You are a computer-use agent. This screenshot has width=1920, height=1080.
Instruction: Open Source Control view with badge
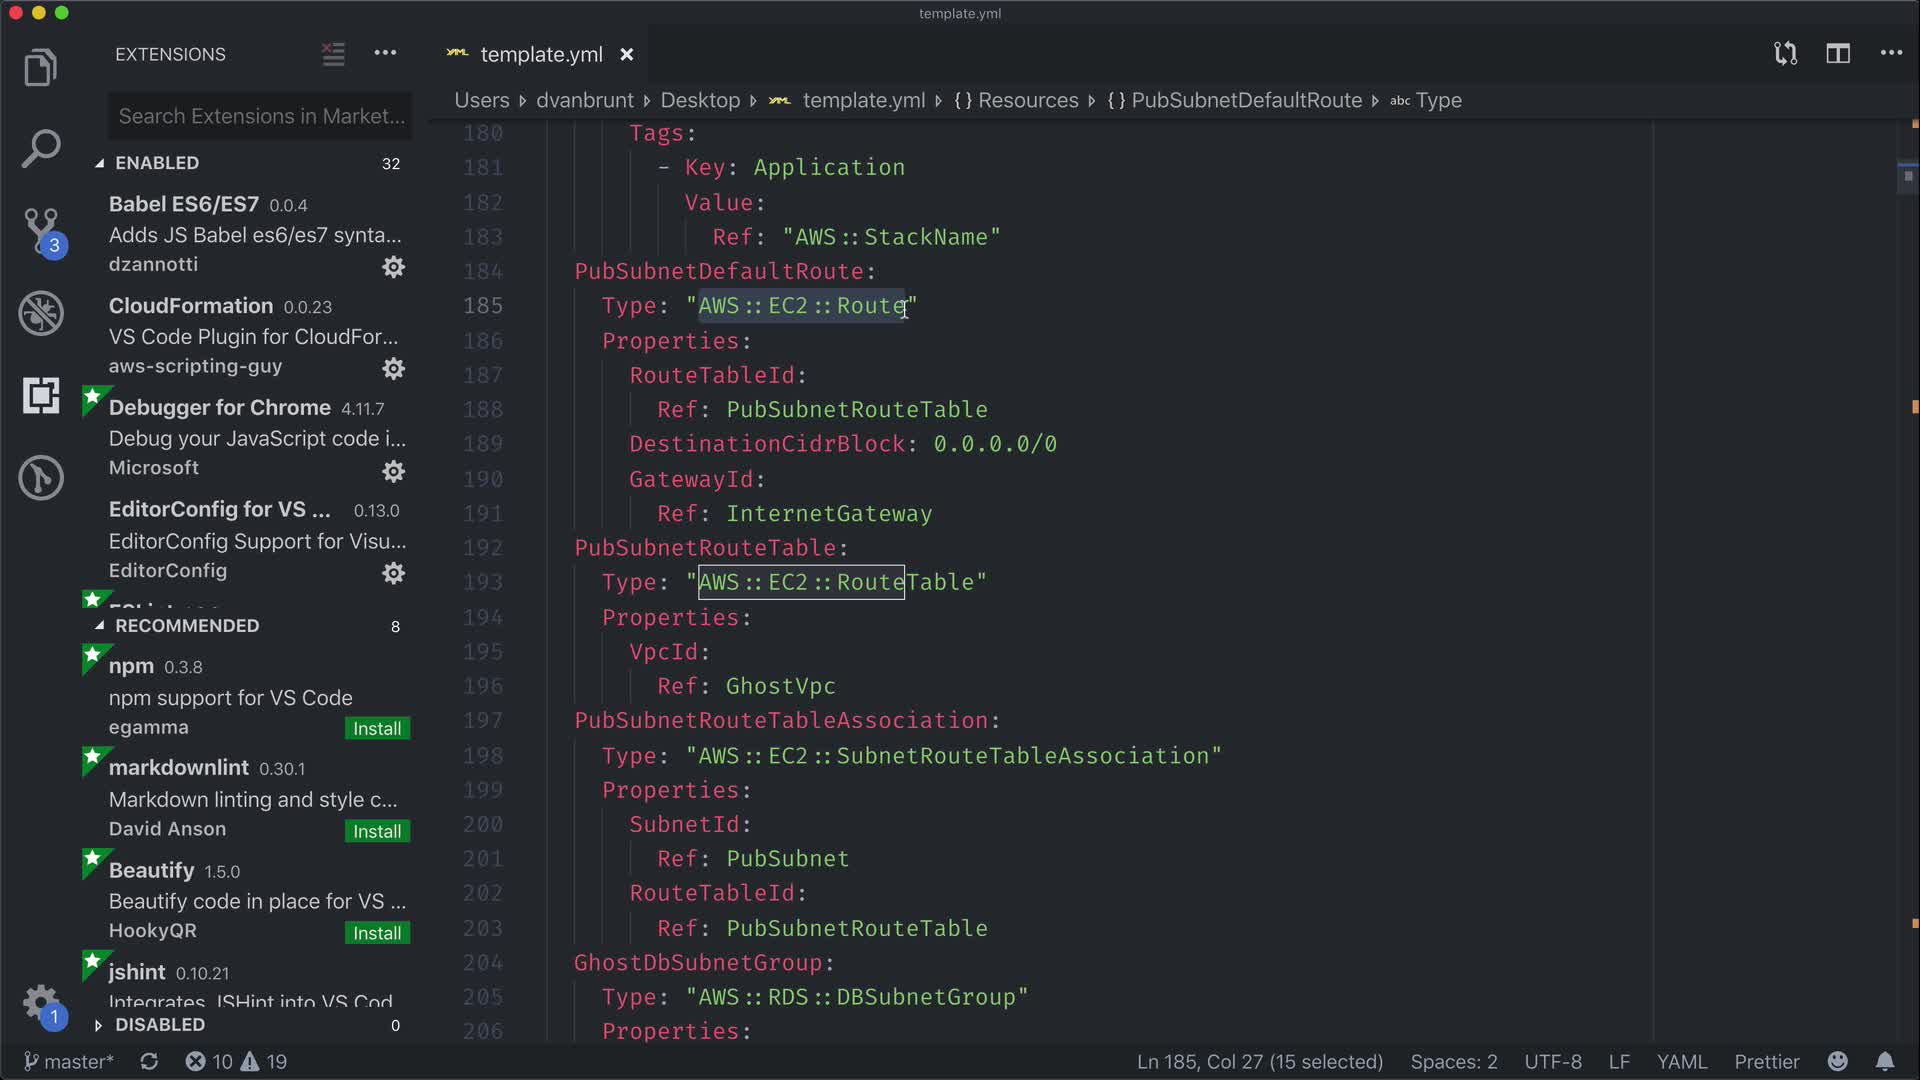[41, 230]
